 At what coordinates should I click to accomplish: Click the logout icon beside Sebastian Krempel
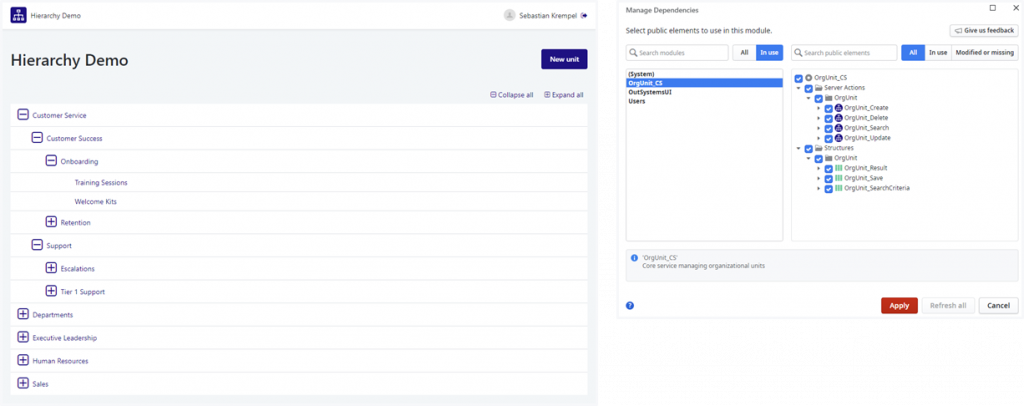(x=584, y=16)
